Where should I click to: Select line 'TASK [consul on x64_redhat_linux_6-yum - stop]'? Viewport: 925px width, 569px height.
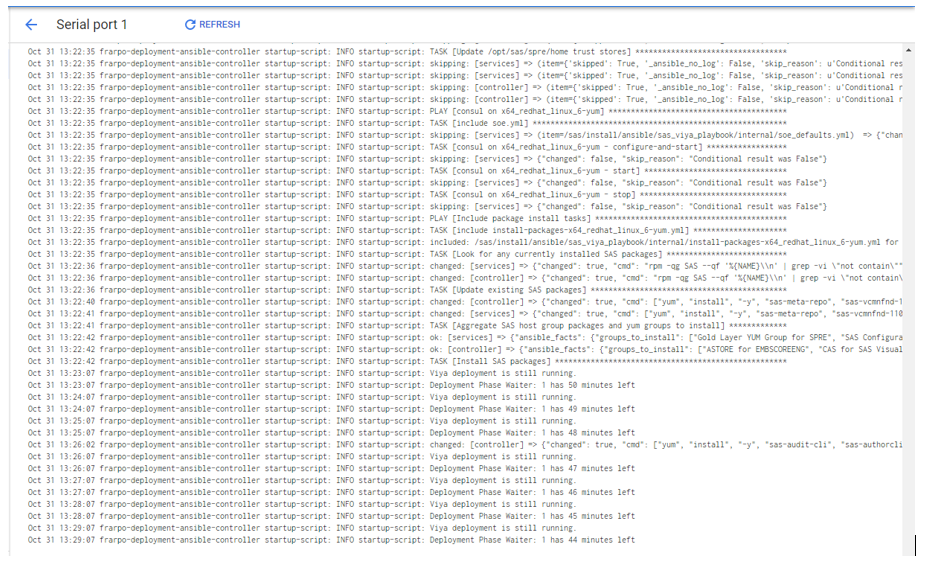tap(407, 195)
